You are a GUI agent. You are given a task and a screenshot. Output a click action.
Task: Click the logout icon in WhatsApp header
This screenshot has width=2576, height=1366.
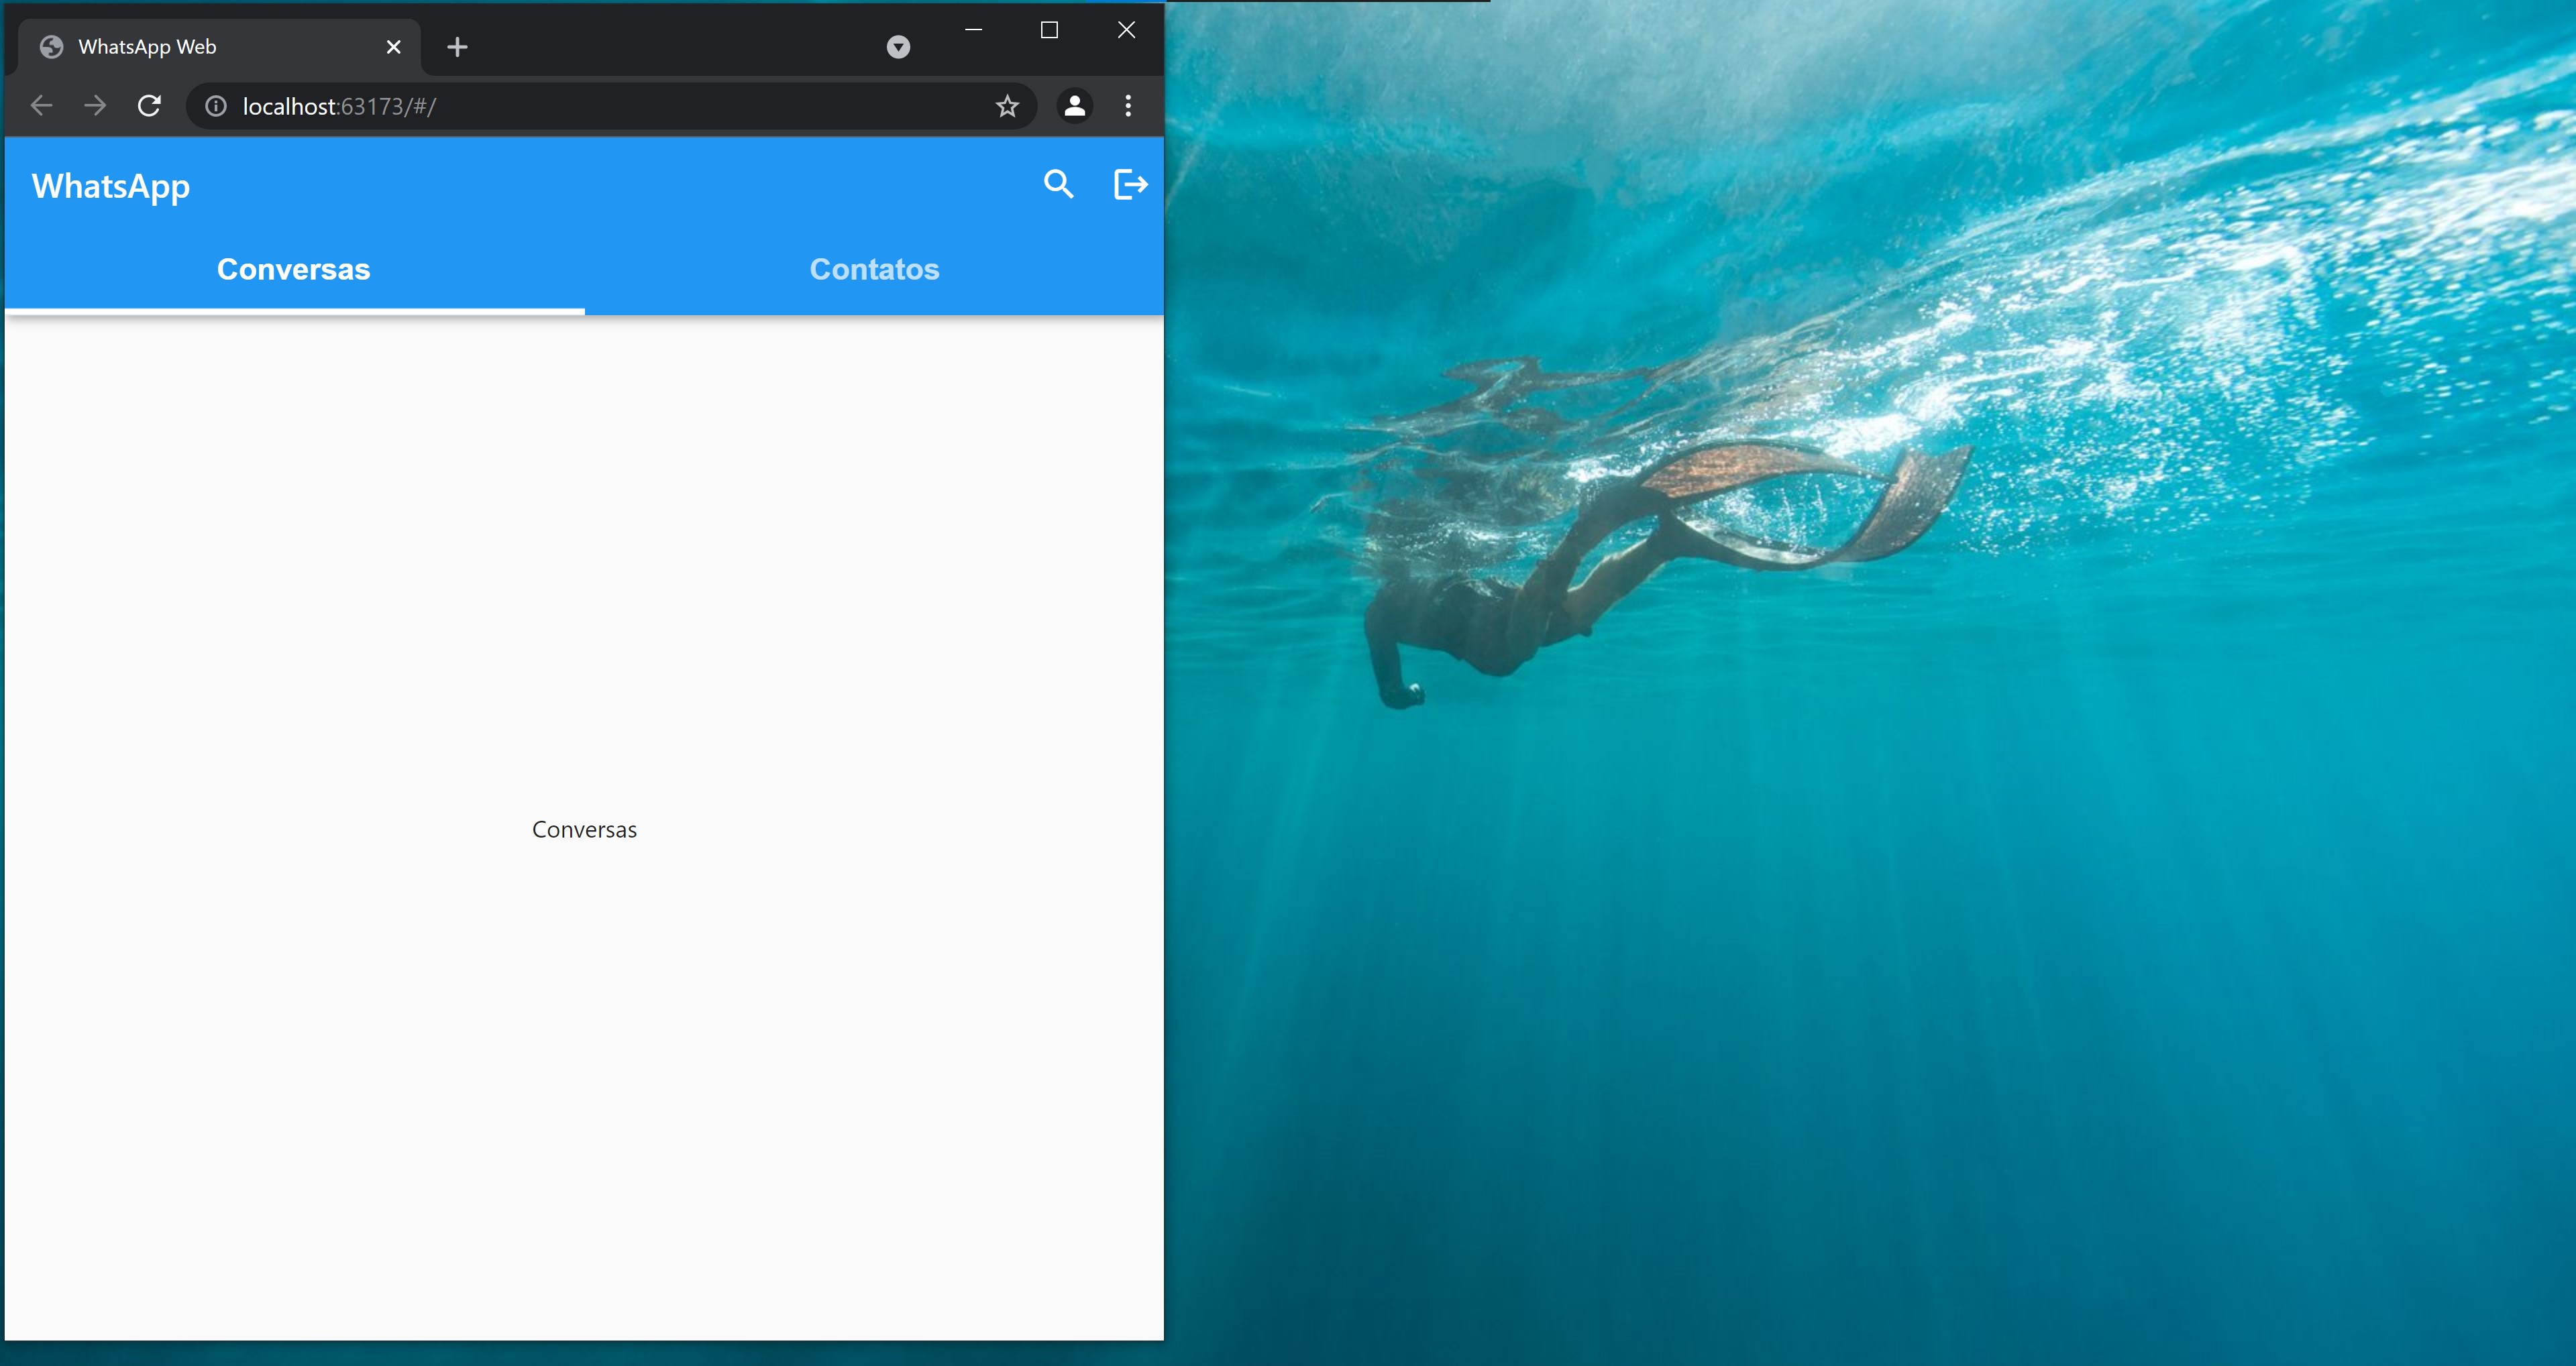pyautogui.click(x=1130, y=184)
